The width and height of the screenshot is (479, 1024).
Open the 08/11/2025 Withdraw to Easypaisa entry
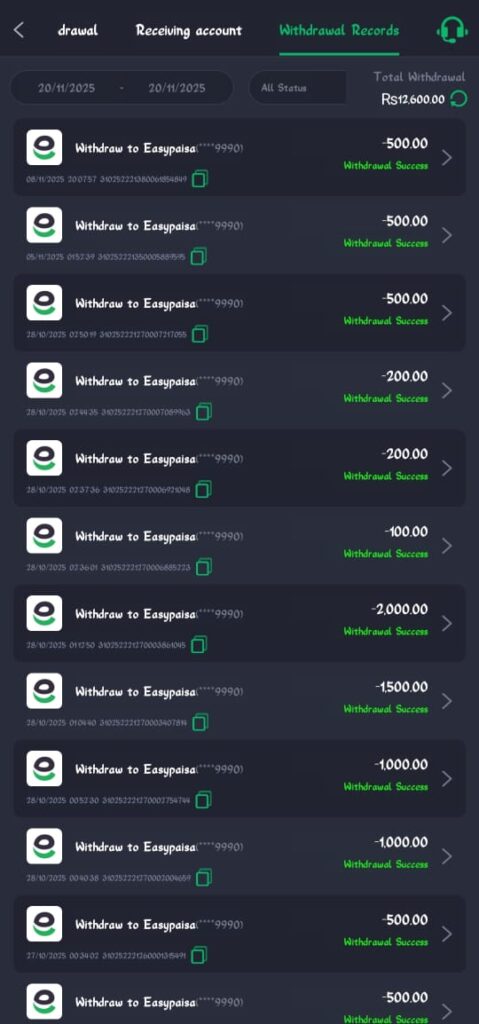(x=240, y=157)
